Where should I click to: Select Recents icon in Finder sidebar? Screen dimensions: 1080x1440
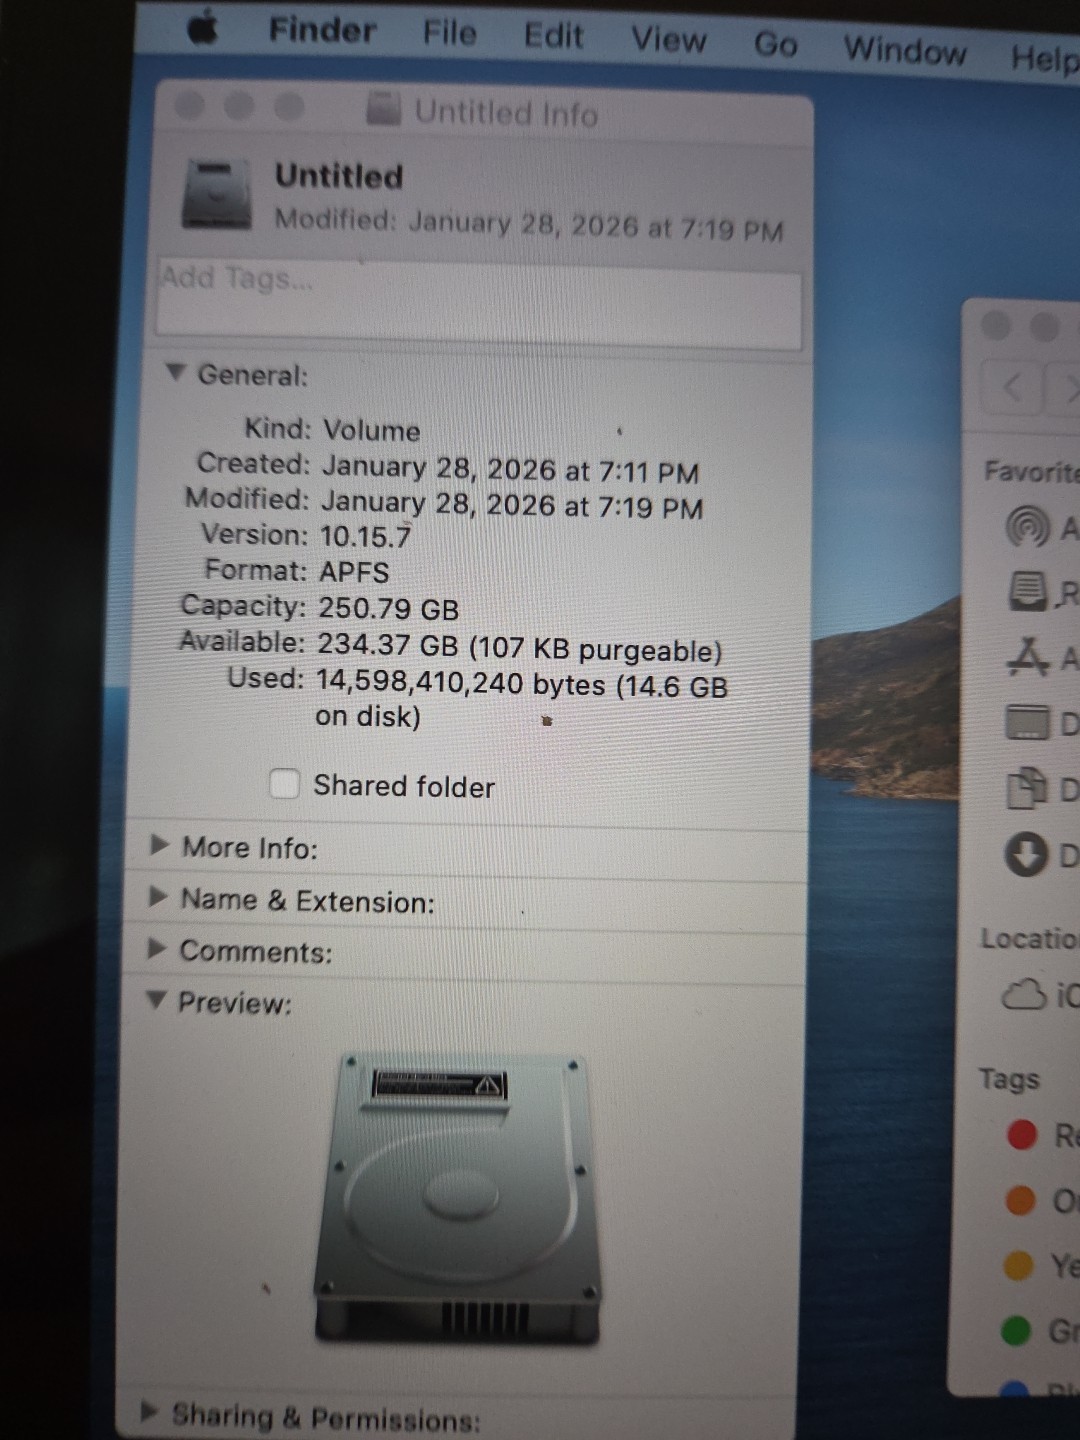point(1028,592)
